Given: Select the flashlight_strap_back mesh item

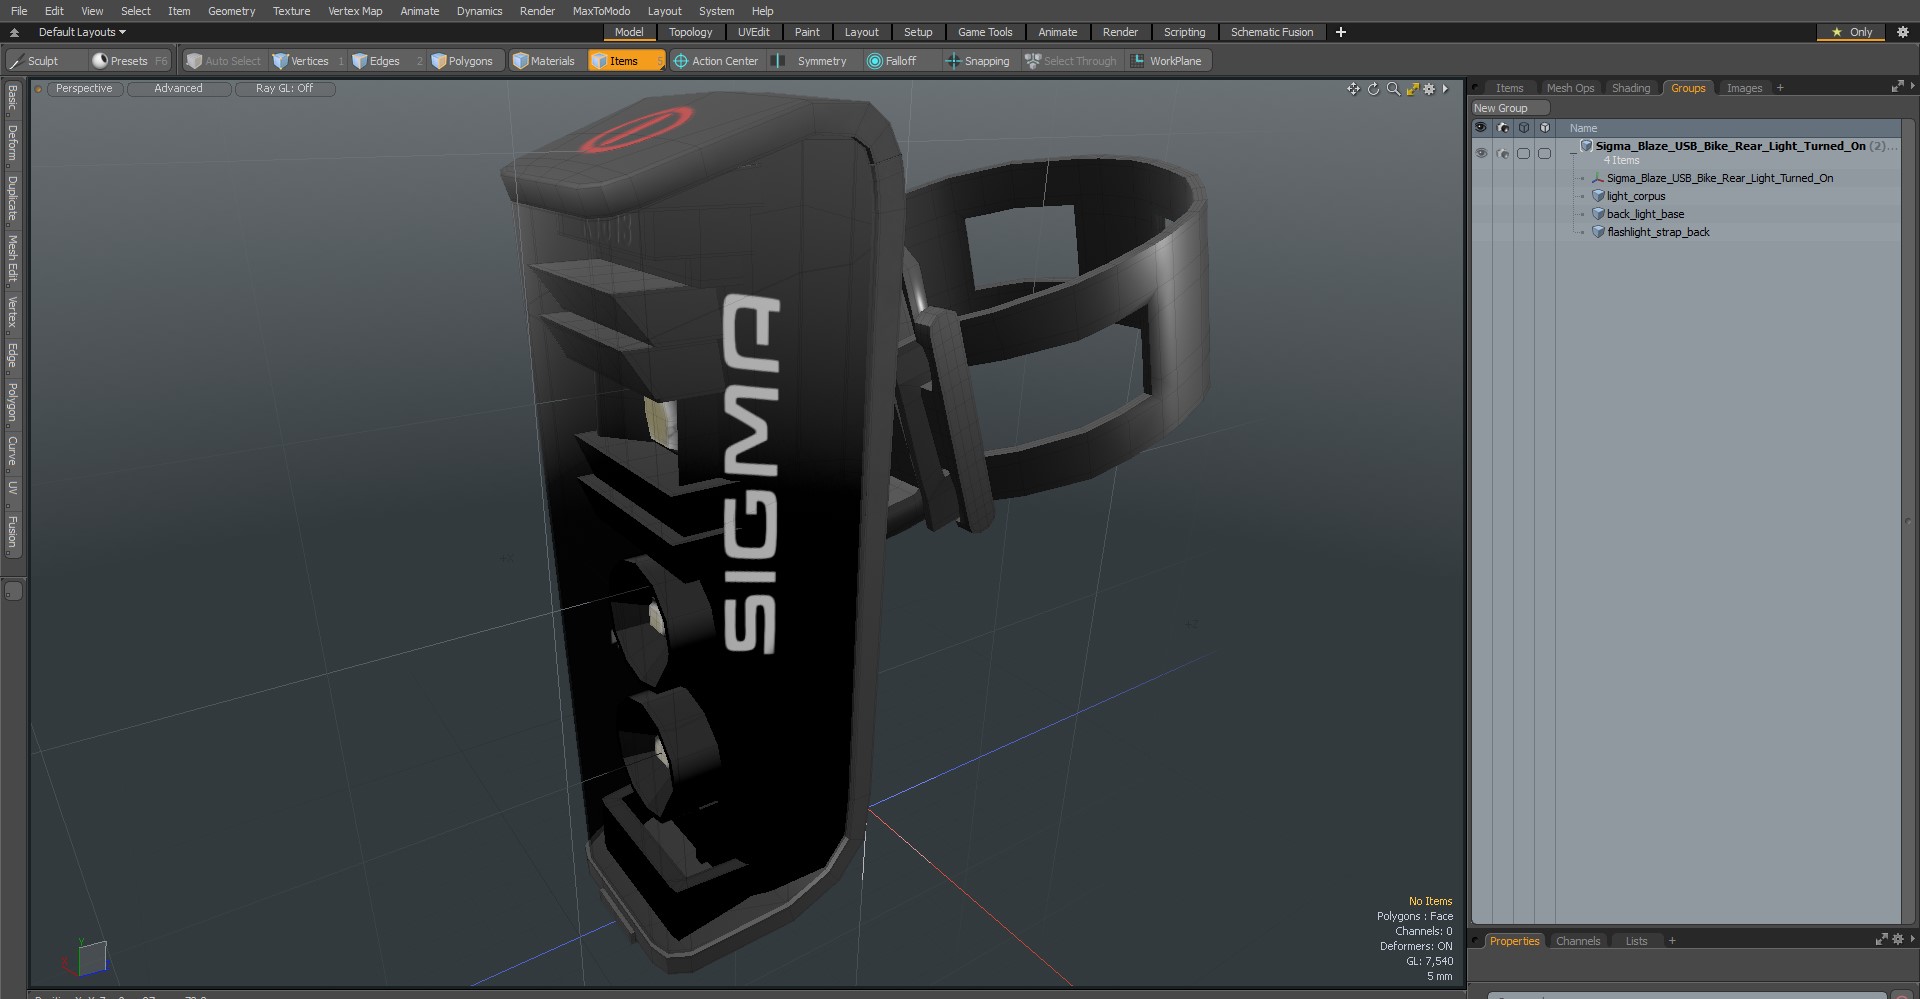Looking at the screenshot, I should pyautogui.click(x=1658, y=232).
